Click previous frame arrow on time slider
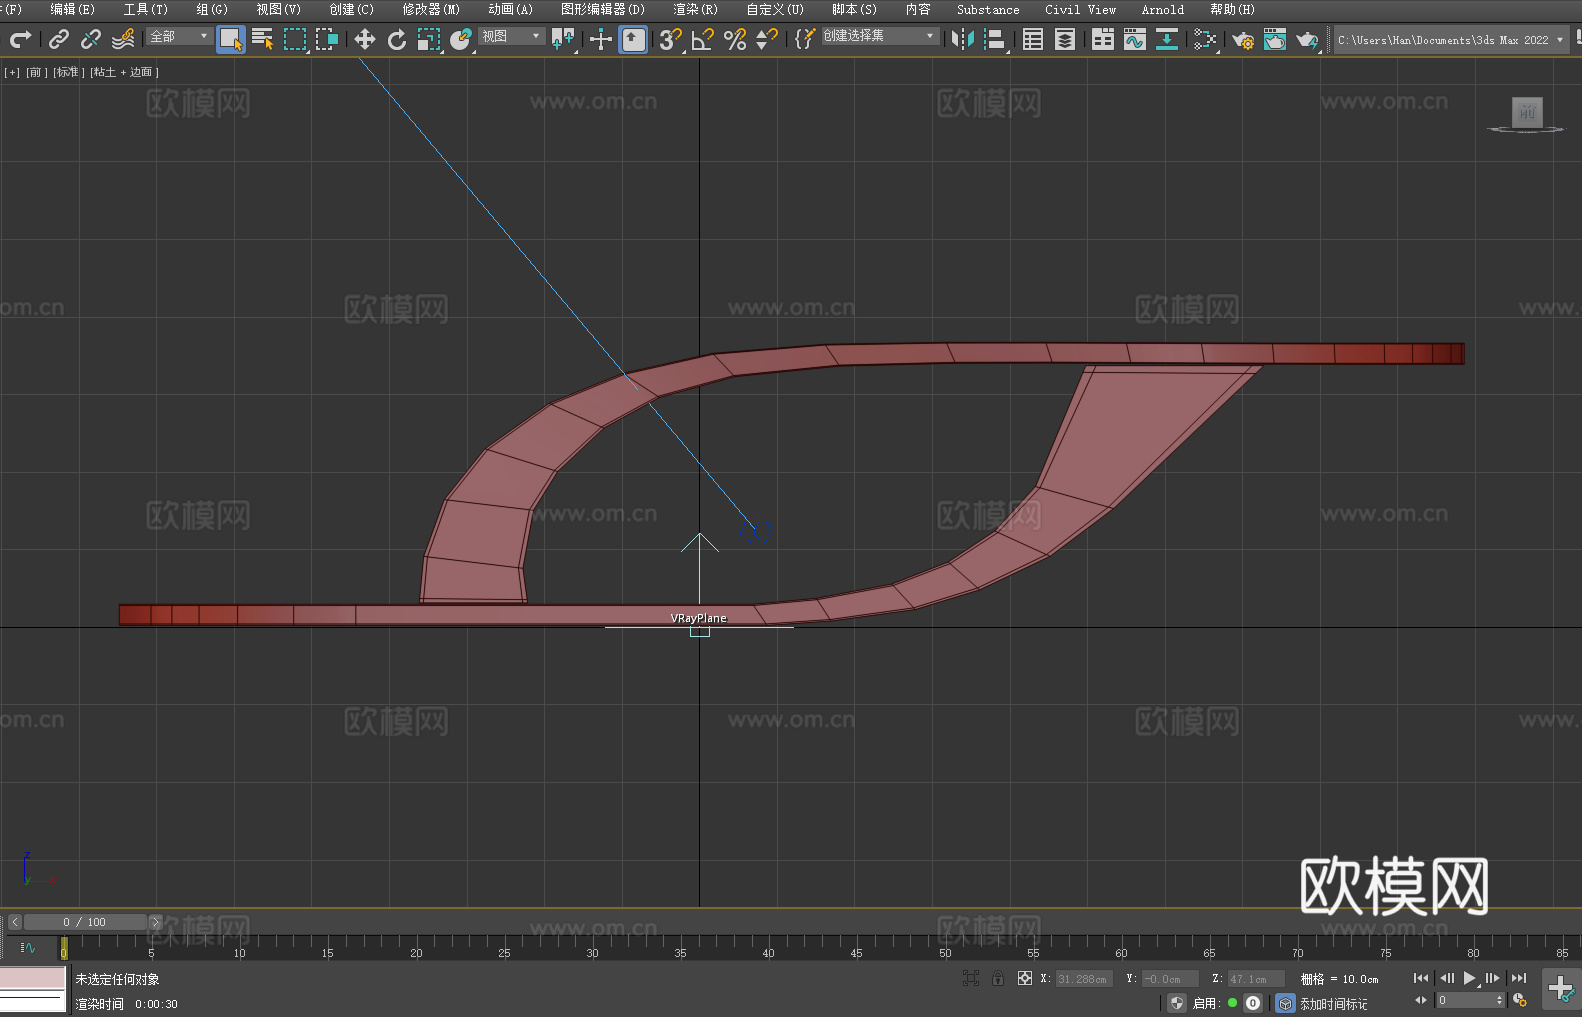The image size is (1582, 1017). click(x=15, y=922)
